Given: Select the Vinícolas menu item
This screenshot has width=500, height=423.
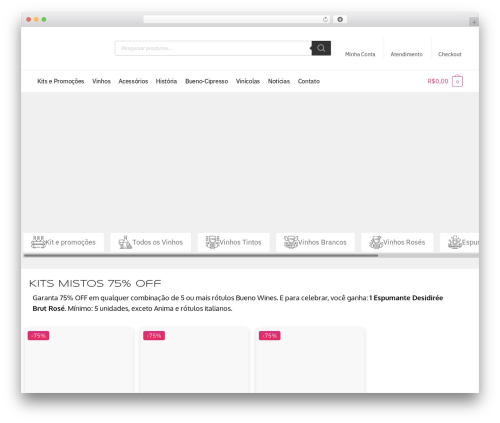Looking at the screenshot, I should point(248,81).
